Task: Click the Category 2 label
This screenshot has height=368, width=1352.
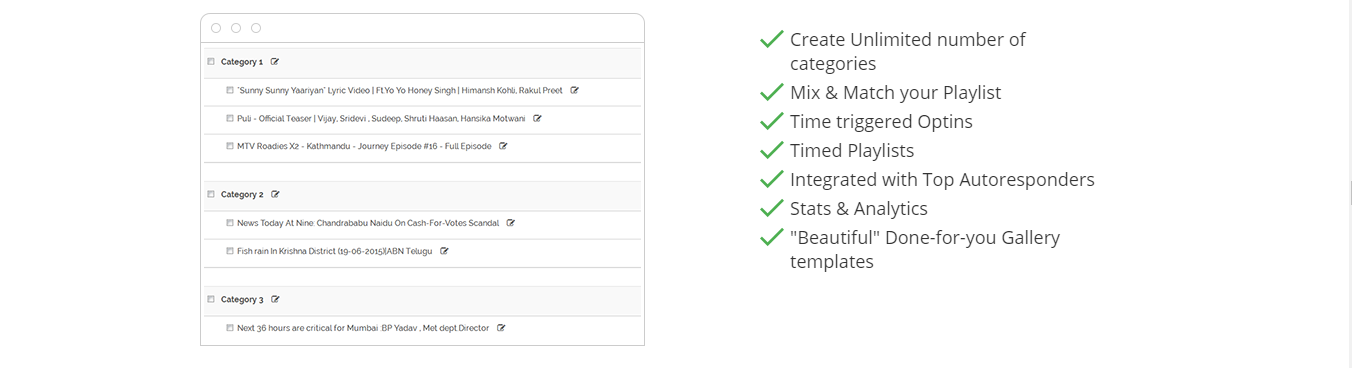Action: coord(242,194)
